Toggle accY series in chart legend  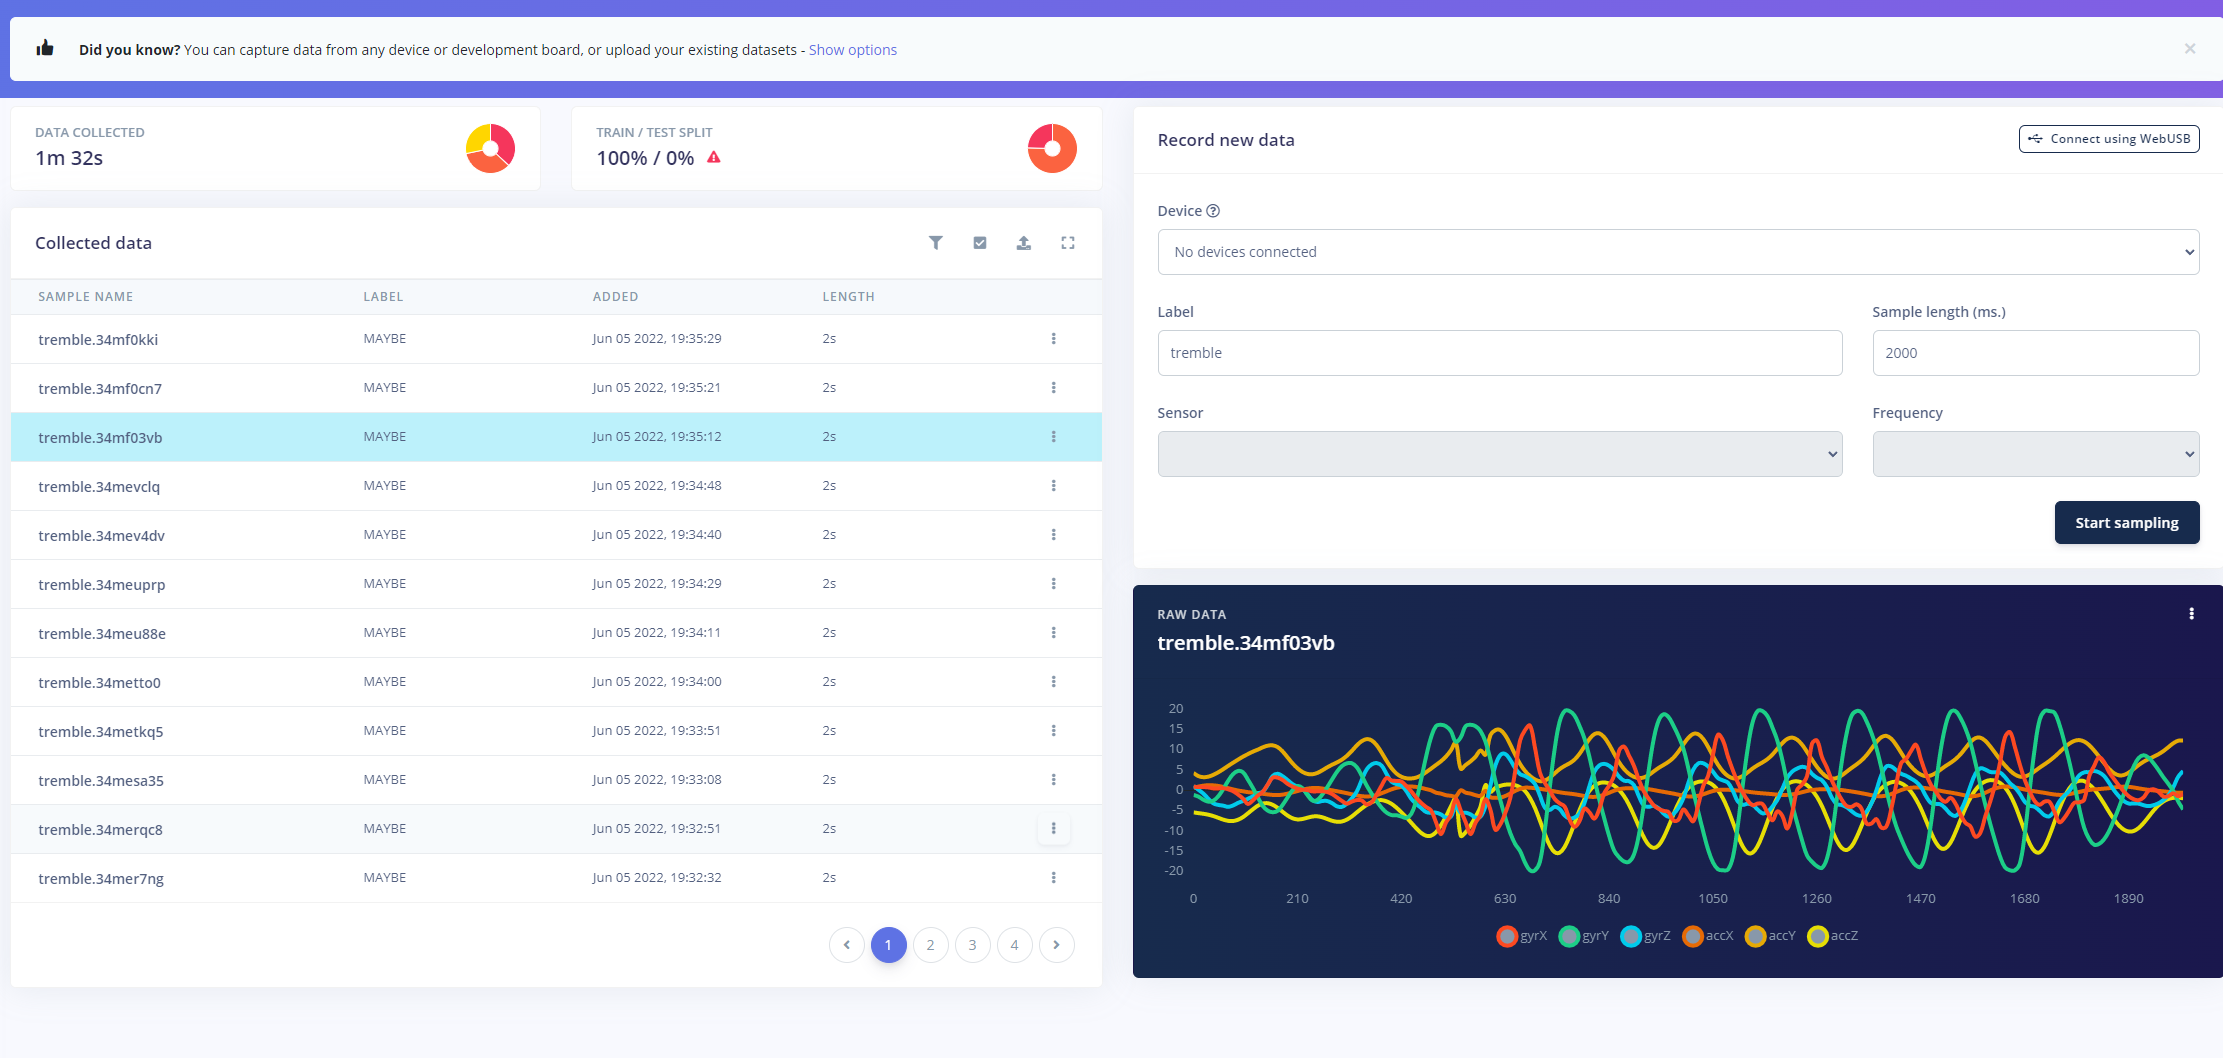click(x=1770, y=936)
